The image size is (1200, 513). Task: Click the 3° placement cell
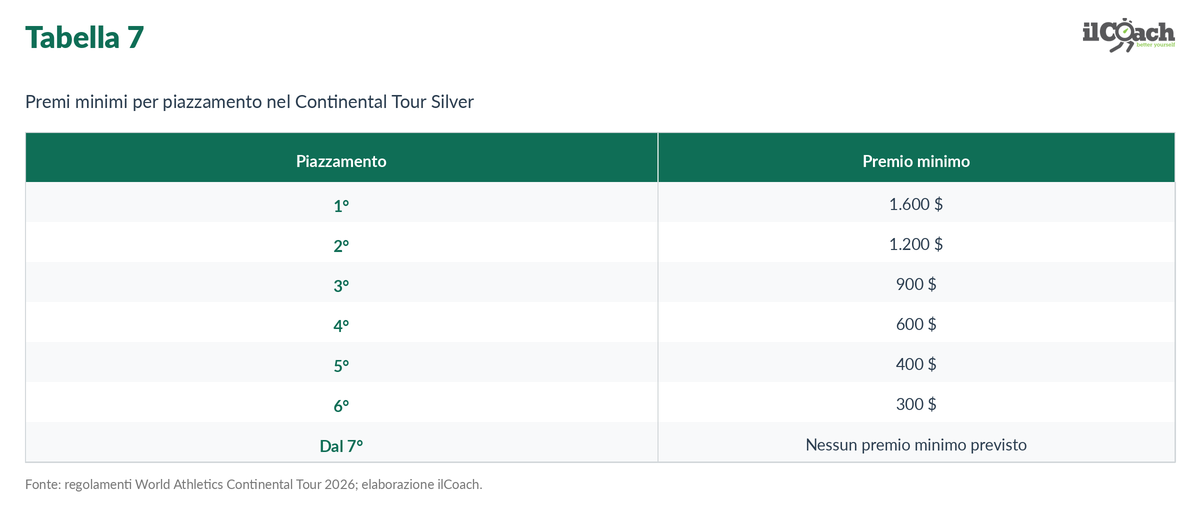[341, 285]
